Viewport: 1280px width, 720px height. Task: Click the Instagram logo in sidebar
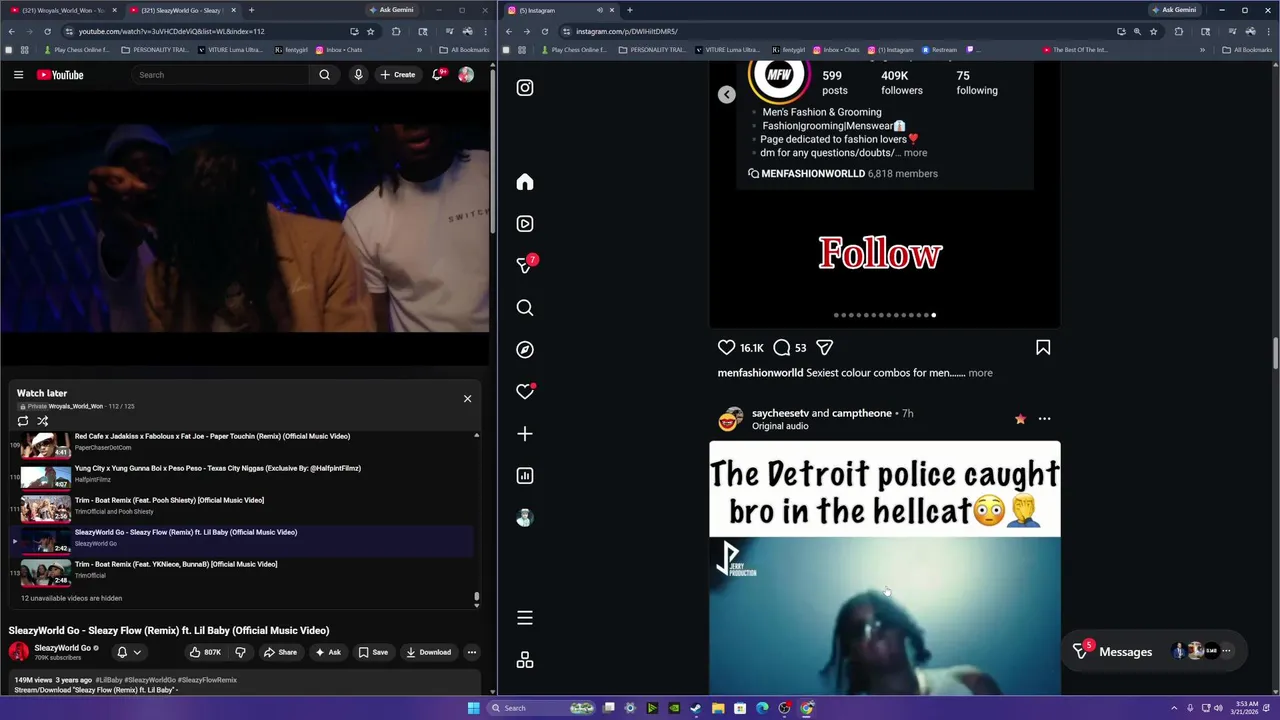coord(525,88)
